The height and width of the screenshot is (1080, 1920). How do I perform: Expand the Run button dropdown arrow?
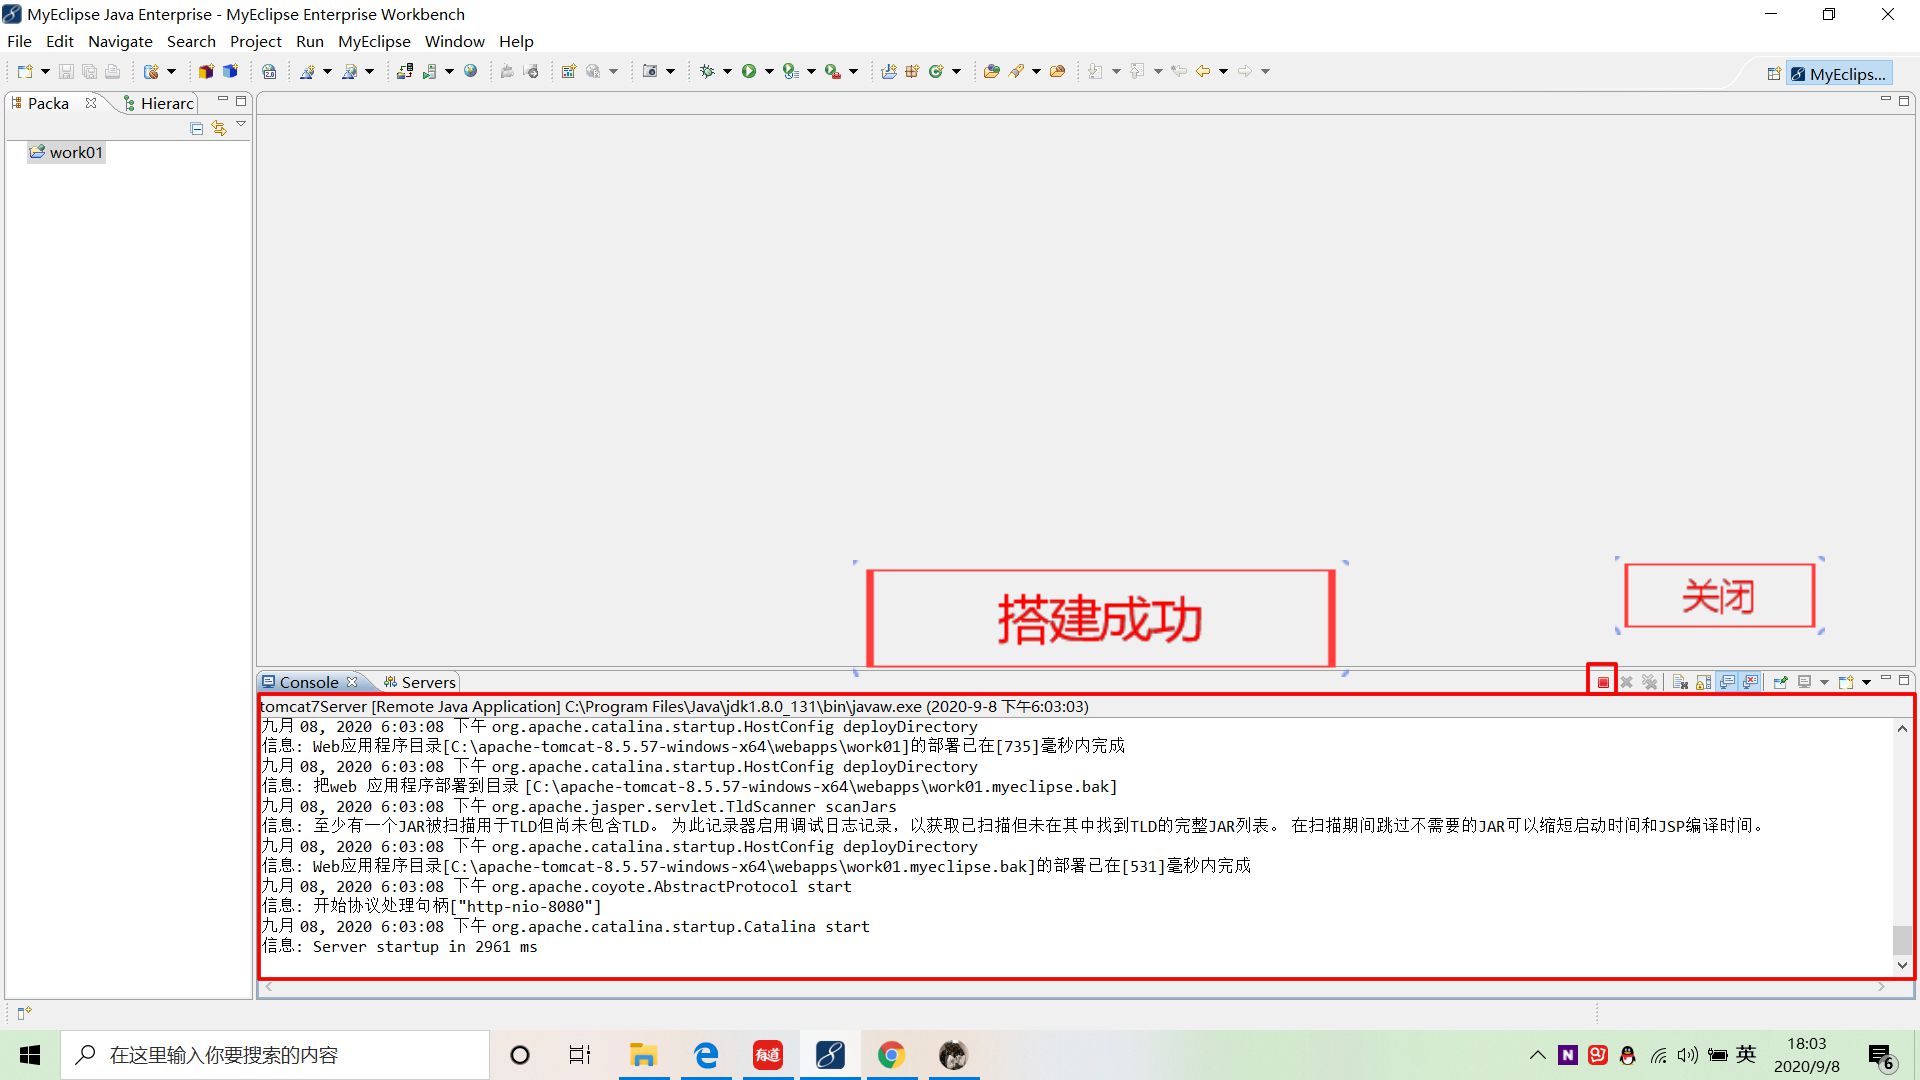(x=769, y=71)
